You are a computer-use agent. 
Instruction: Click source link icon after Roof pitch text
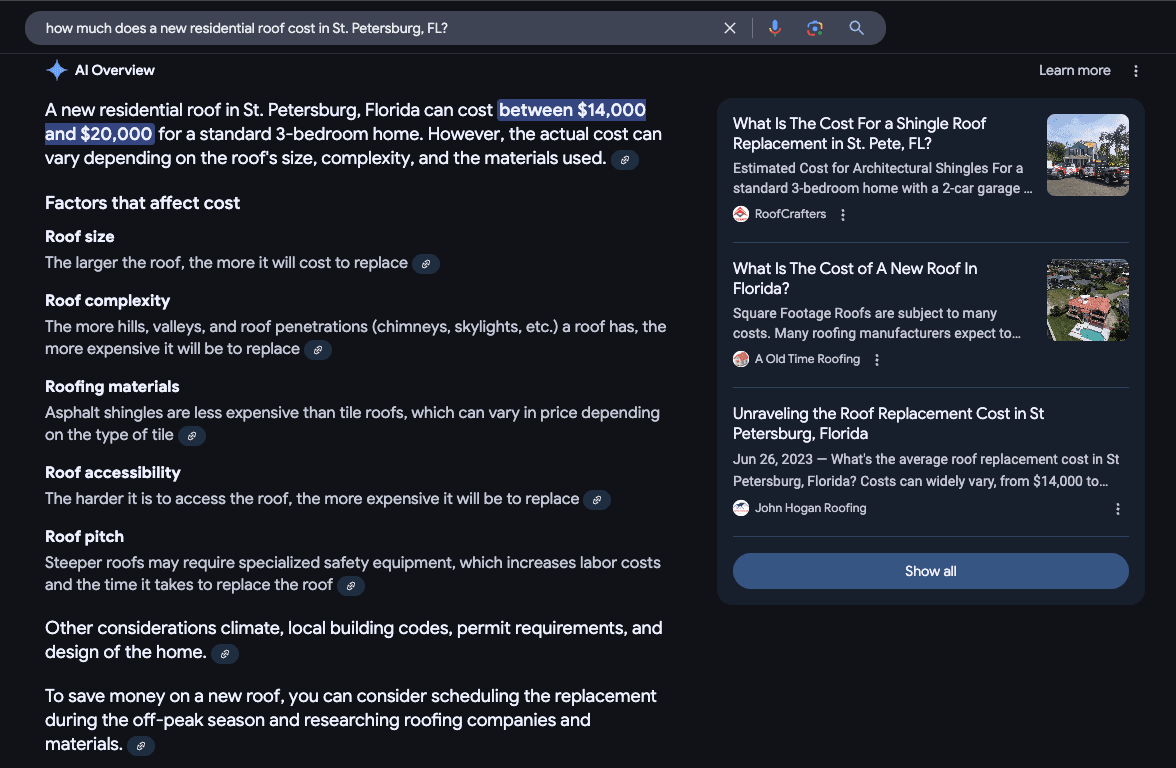351,586
